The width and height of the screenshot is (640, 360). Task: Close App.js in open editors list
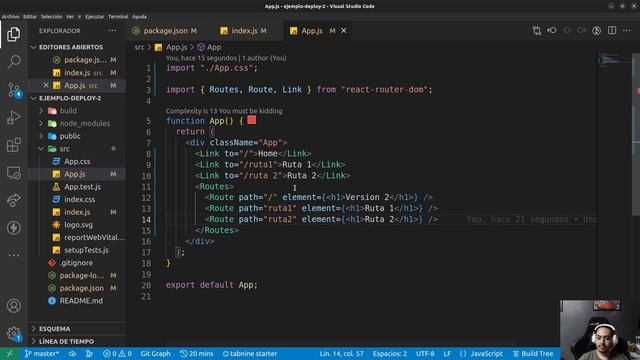(46, 85)
